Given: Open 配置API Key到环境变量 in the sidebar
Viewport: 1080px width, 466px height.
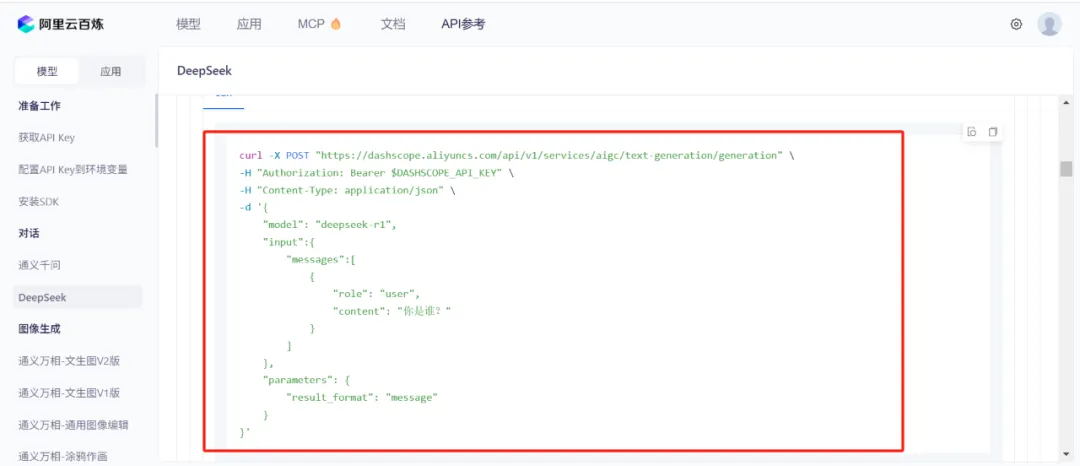Looking at the screenshot, I should (72, 169).
